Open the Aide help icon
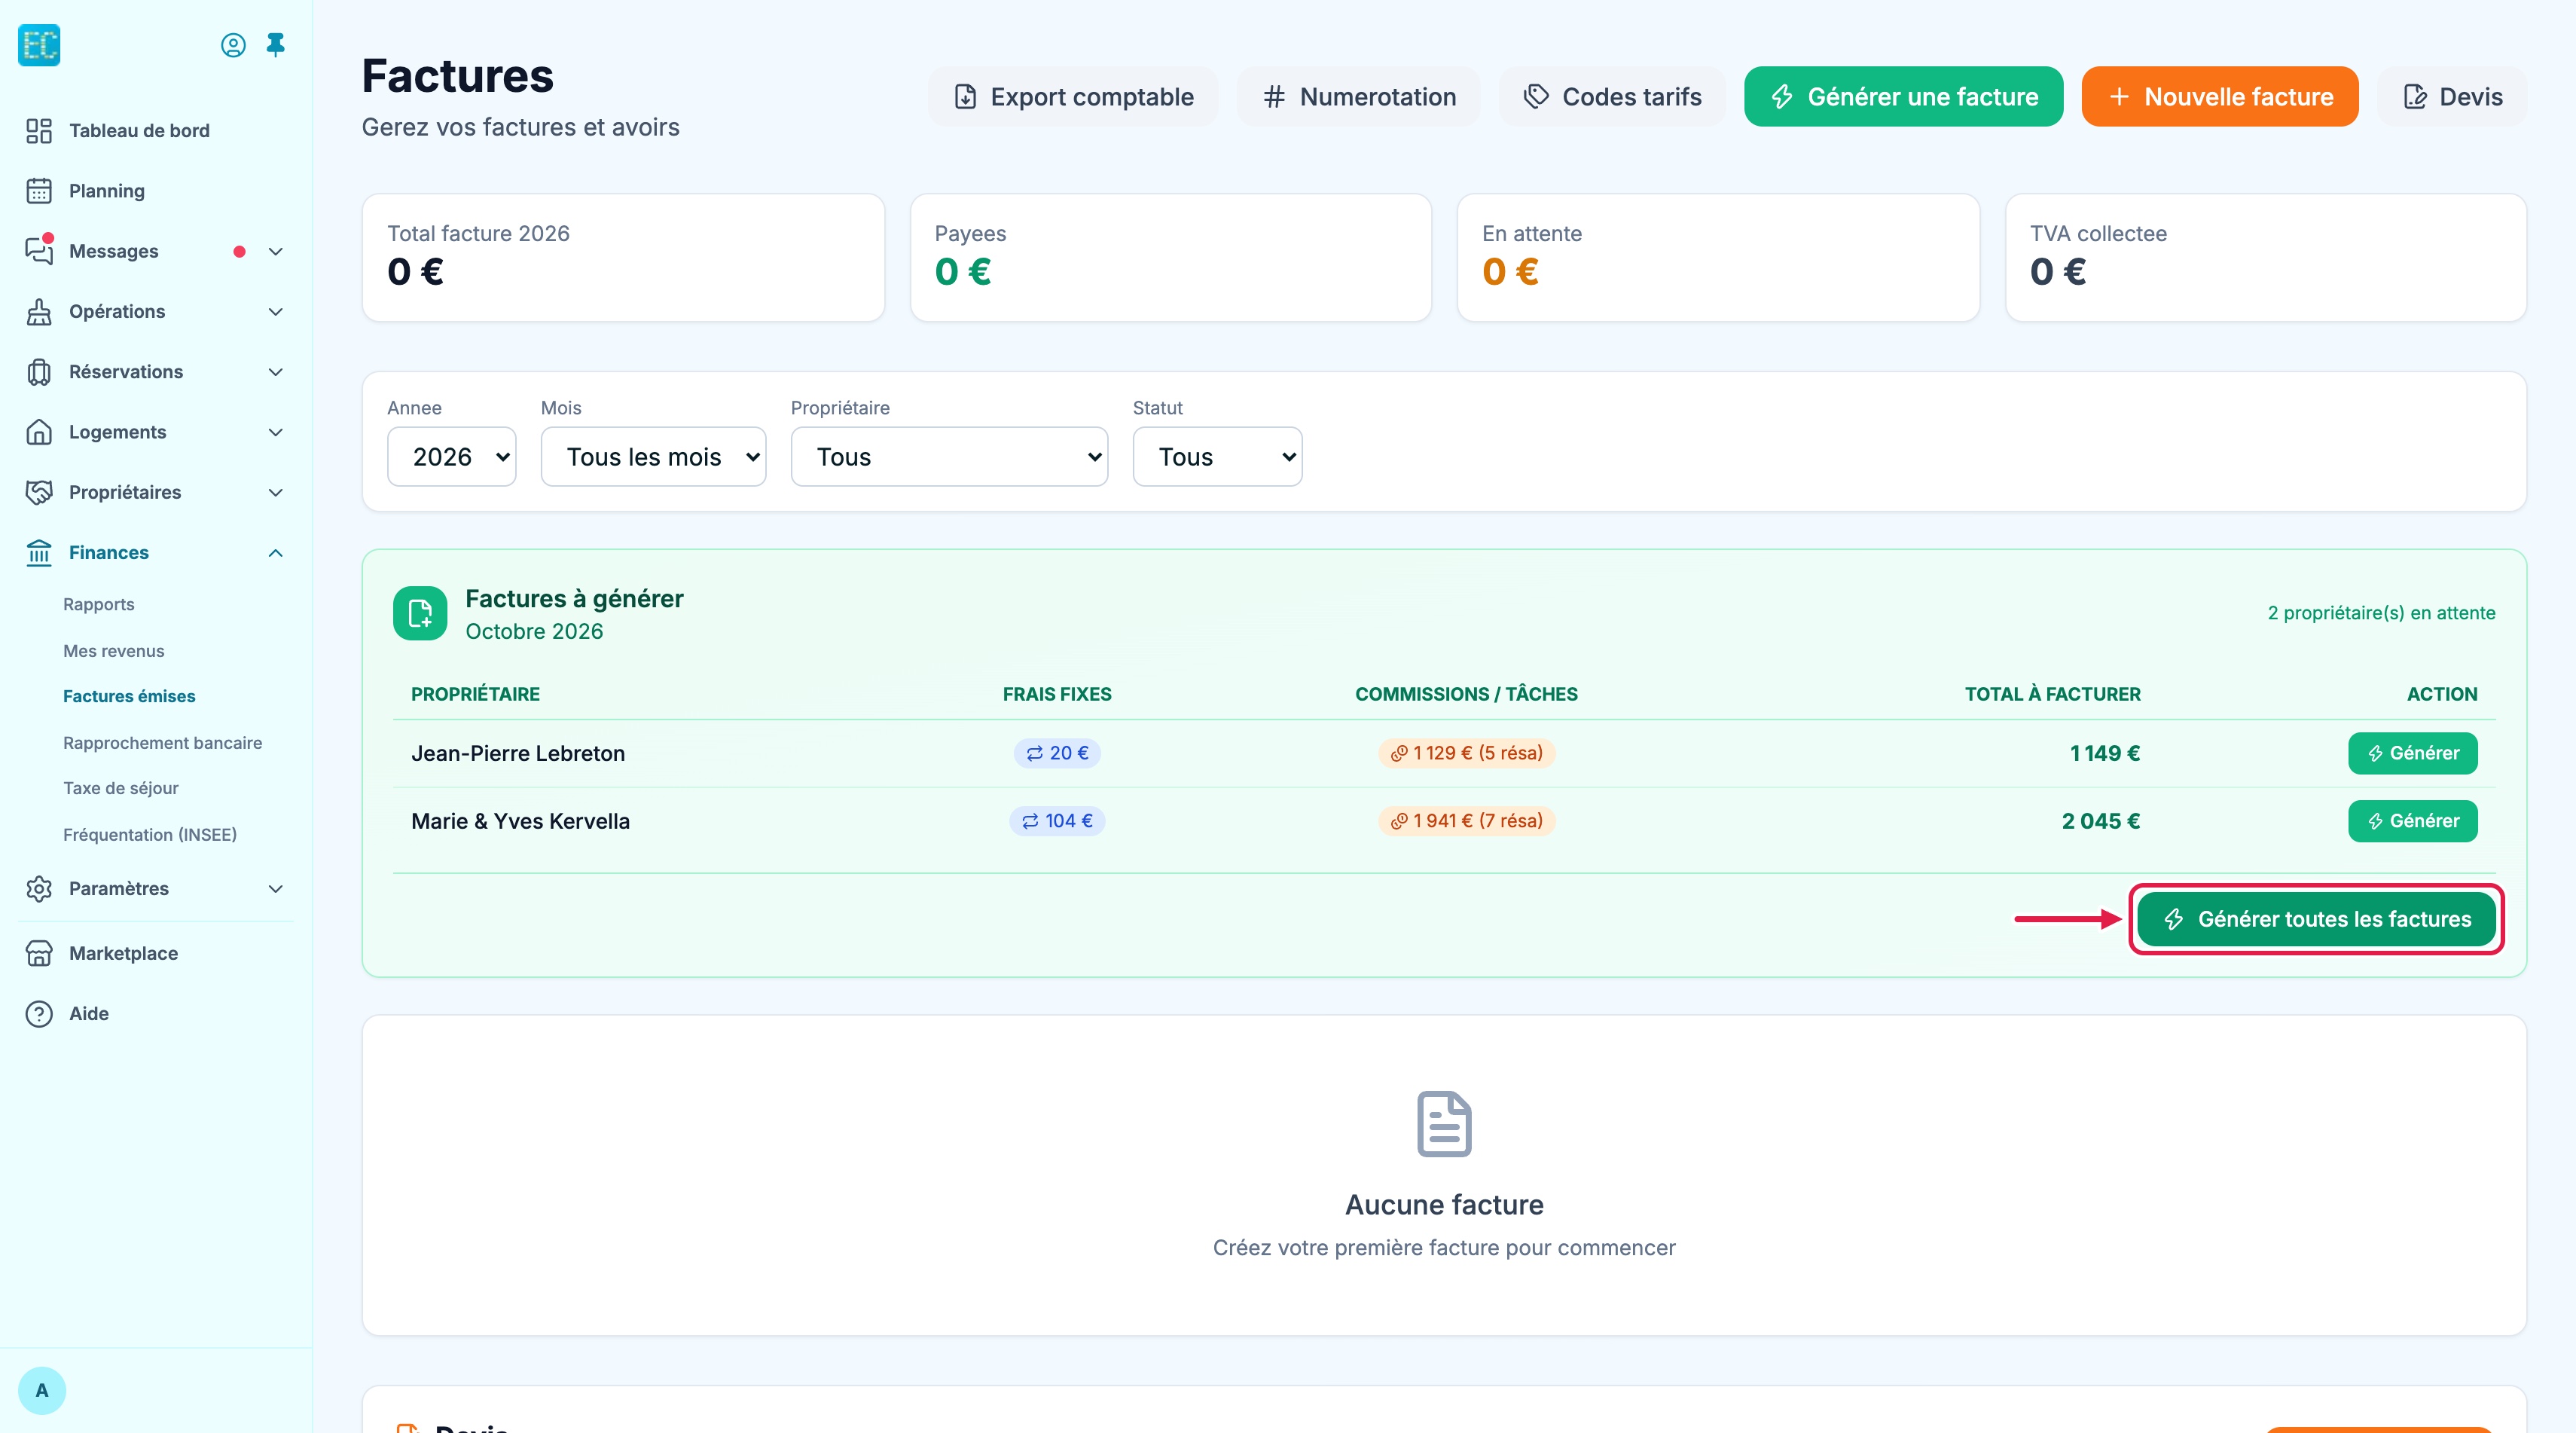This screenshot has height=1433, width=2576. pyautogui.click(x=39, y=1014)
